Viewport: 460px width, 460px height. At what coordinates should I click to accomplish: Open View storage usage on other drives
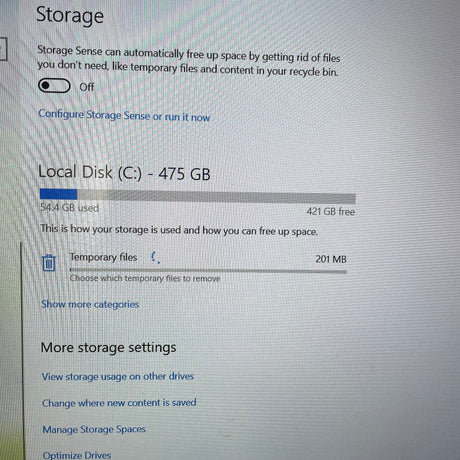tap(118, 376)
